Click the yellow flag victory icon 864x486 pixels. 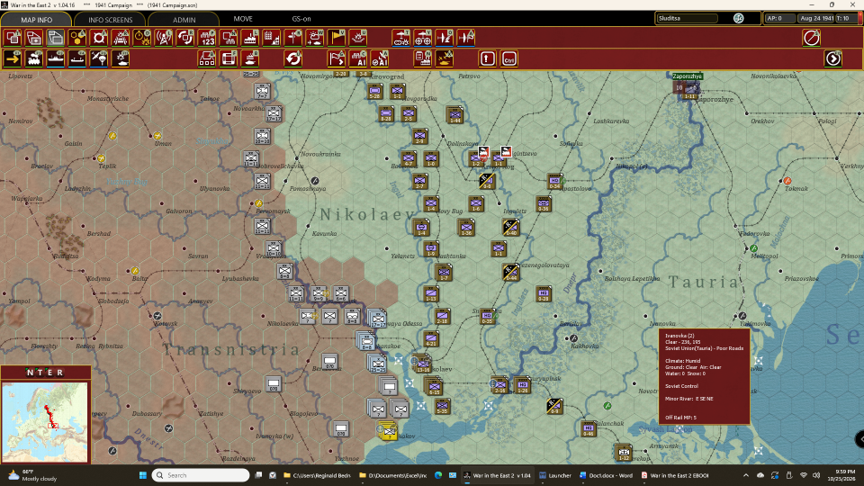337,38
